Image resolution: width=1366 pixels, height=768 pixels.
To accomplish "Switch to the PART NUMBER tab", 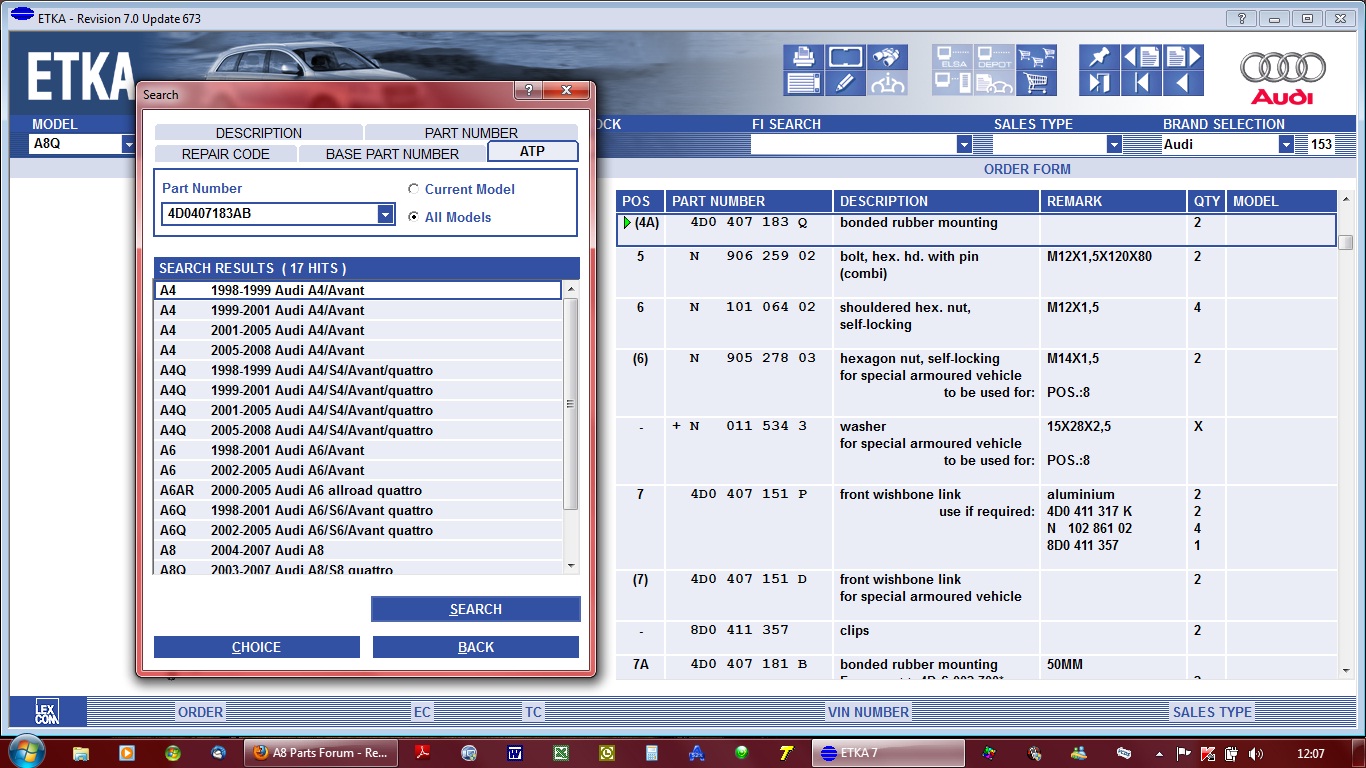I will (x=471, y=133).
